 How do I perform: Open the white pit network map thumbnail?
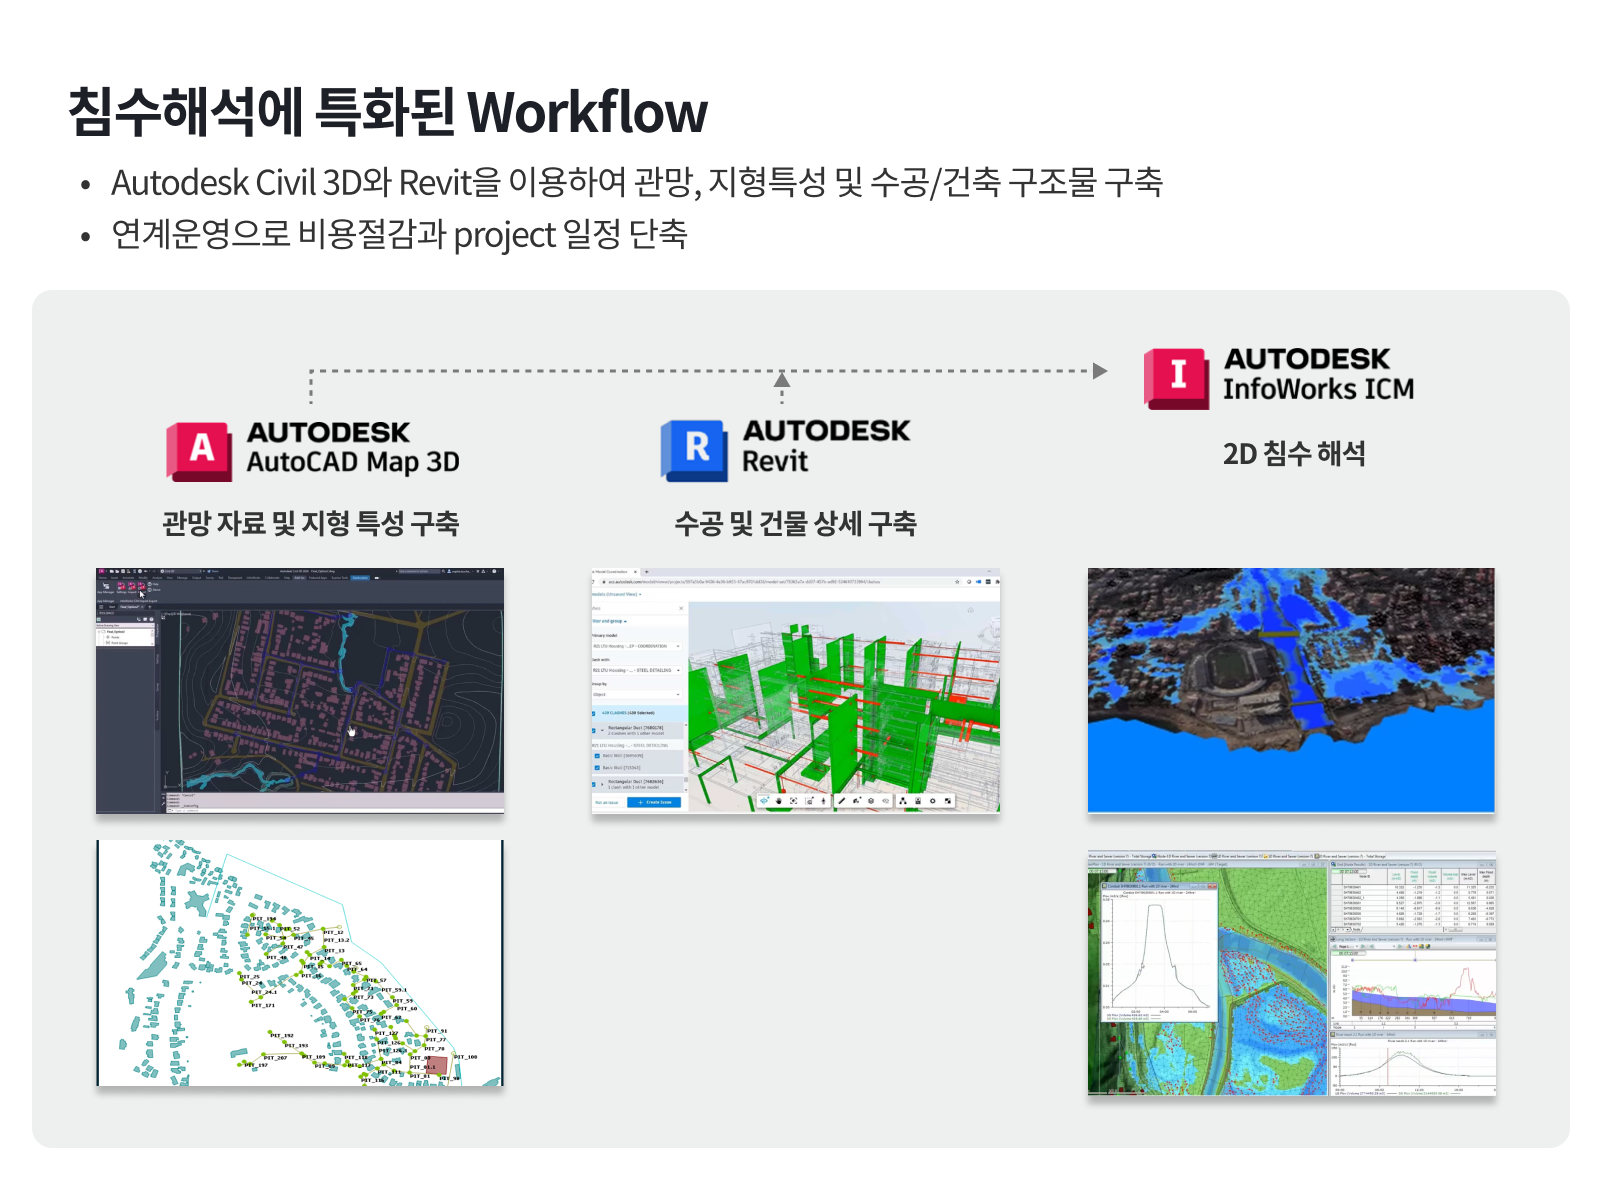(300, 963)
